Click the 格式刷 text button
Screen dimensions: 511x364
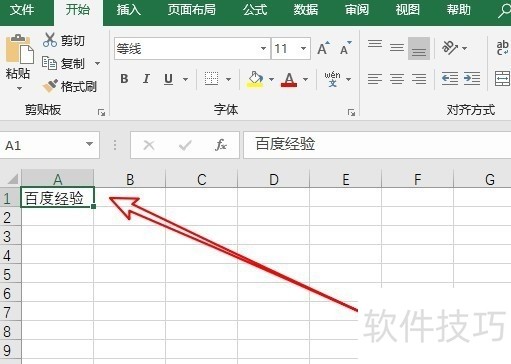pyautogui.click(x=79, y=87)
